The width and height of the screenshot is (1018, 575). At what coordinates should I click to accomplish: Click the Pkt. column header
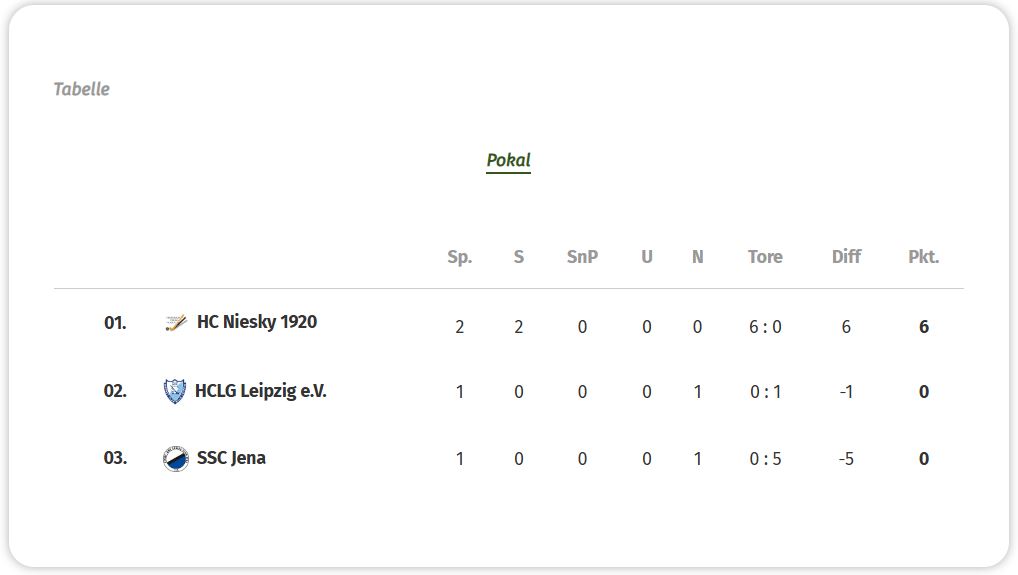click(x=923, y=257)
